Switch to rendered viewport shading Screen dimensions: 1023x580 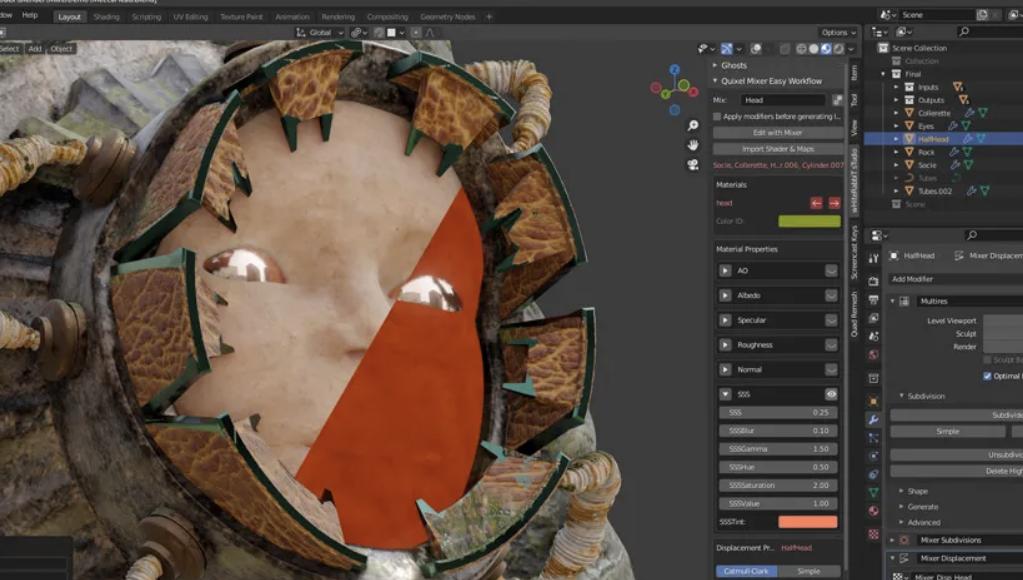[x=838, y=48]
